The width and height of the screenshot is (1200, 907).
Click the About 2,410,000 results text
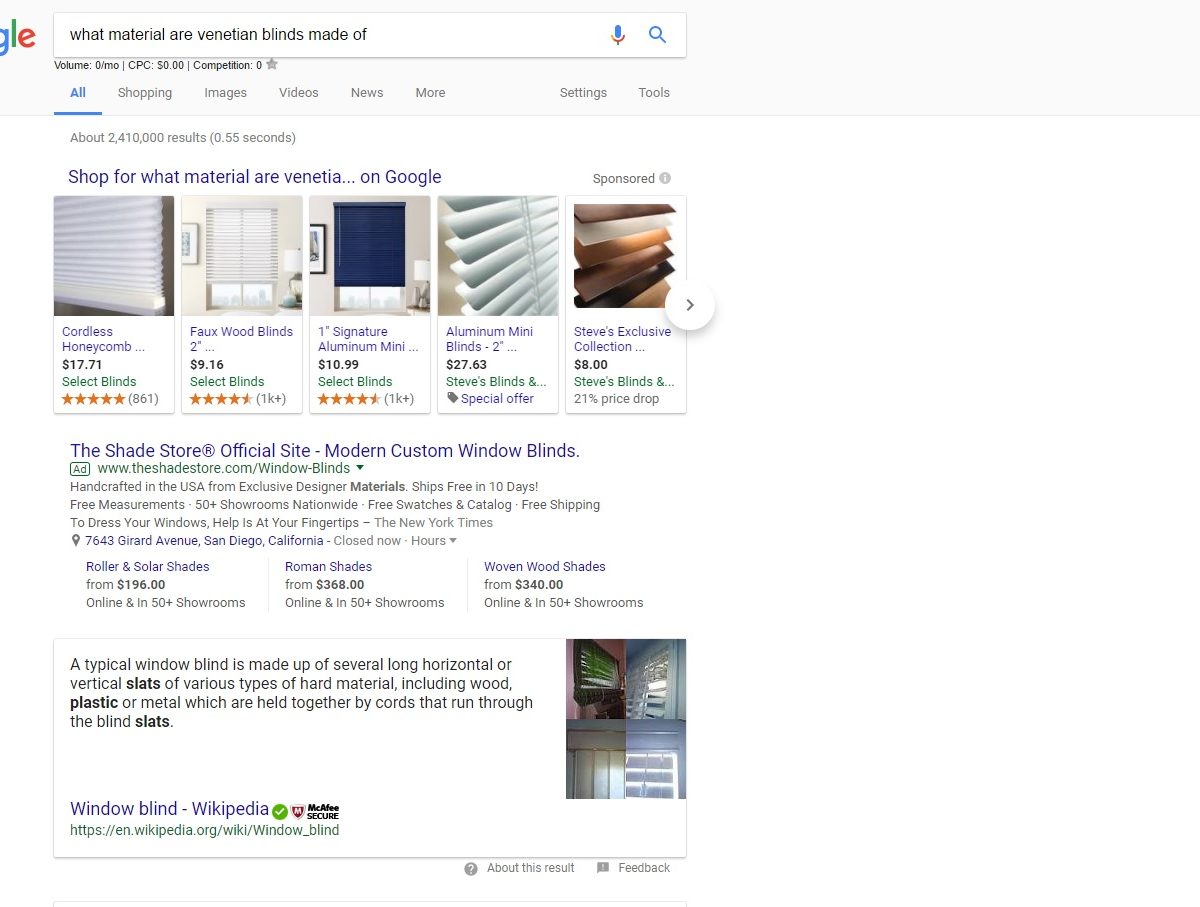tap(183, 138)
